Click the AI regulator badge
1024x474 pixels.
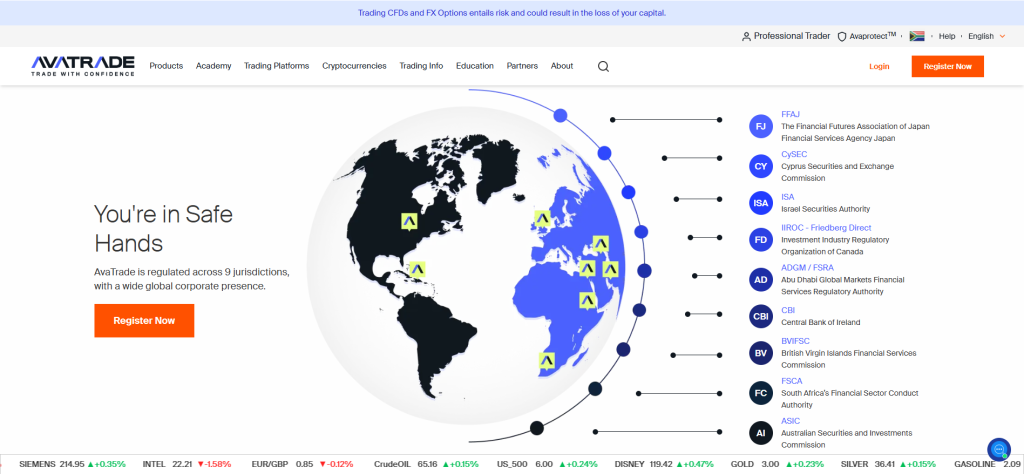[x=761, y=433]
